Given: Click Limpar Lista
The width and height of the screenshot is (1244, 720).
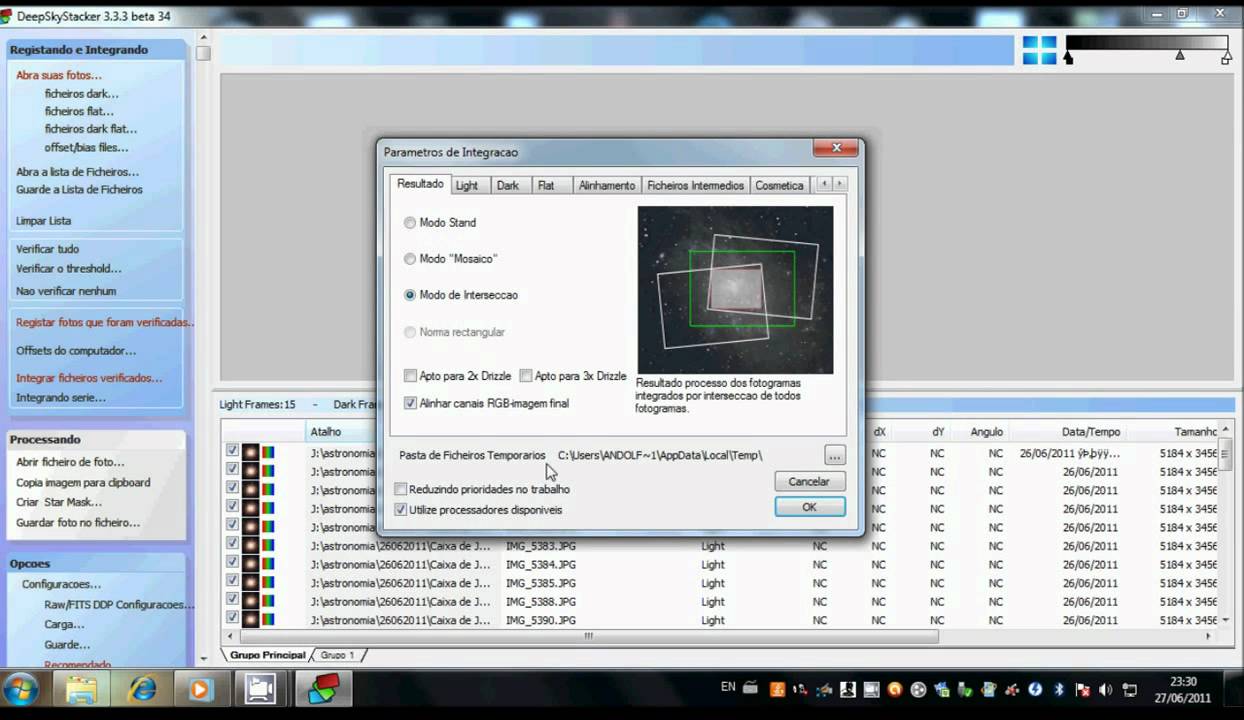Looking at the screenshot, I should coord(43,220).
